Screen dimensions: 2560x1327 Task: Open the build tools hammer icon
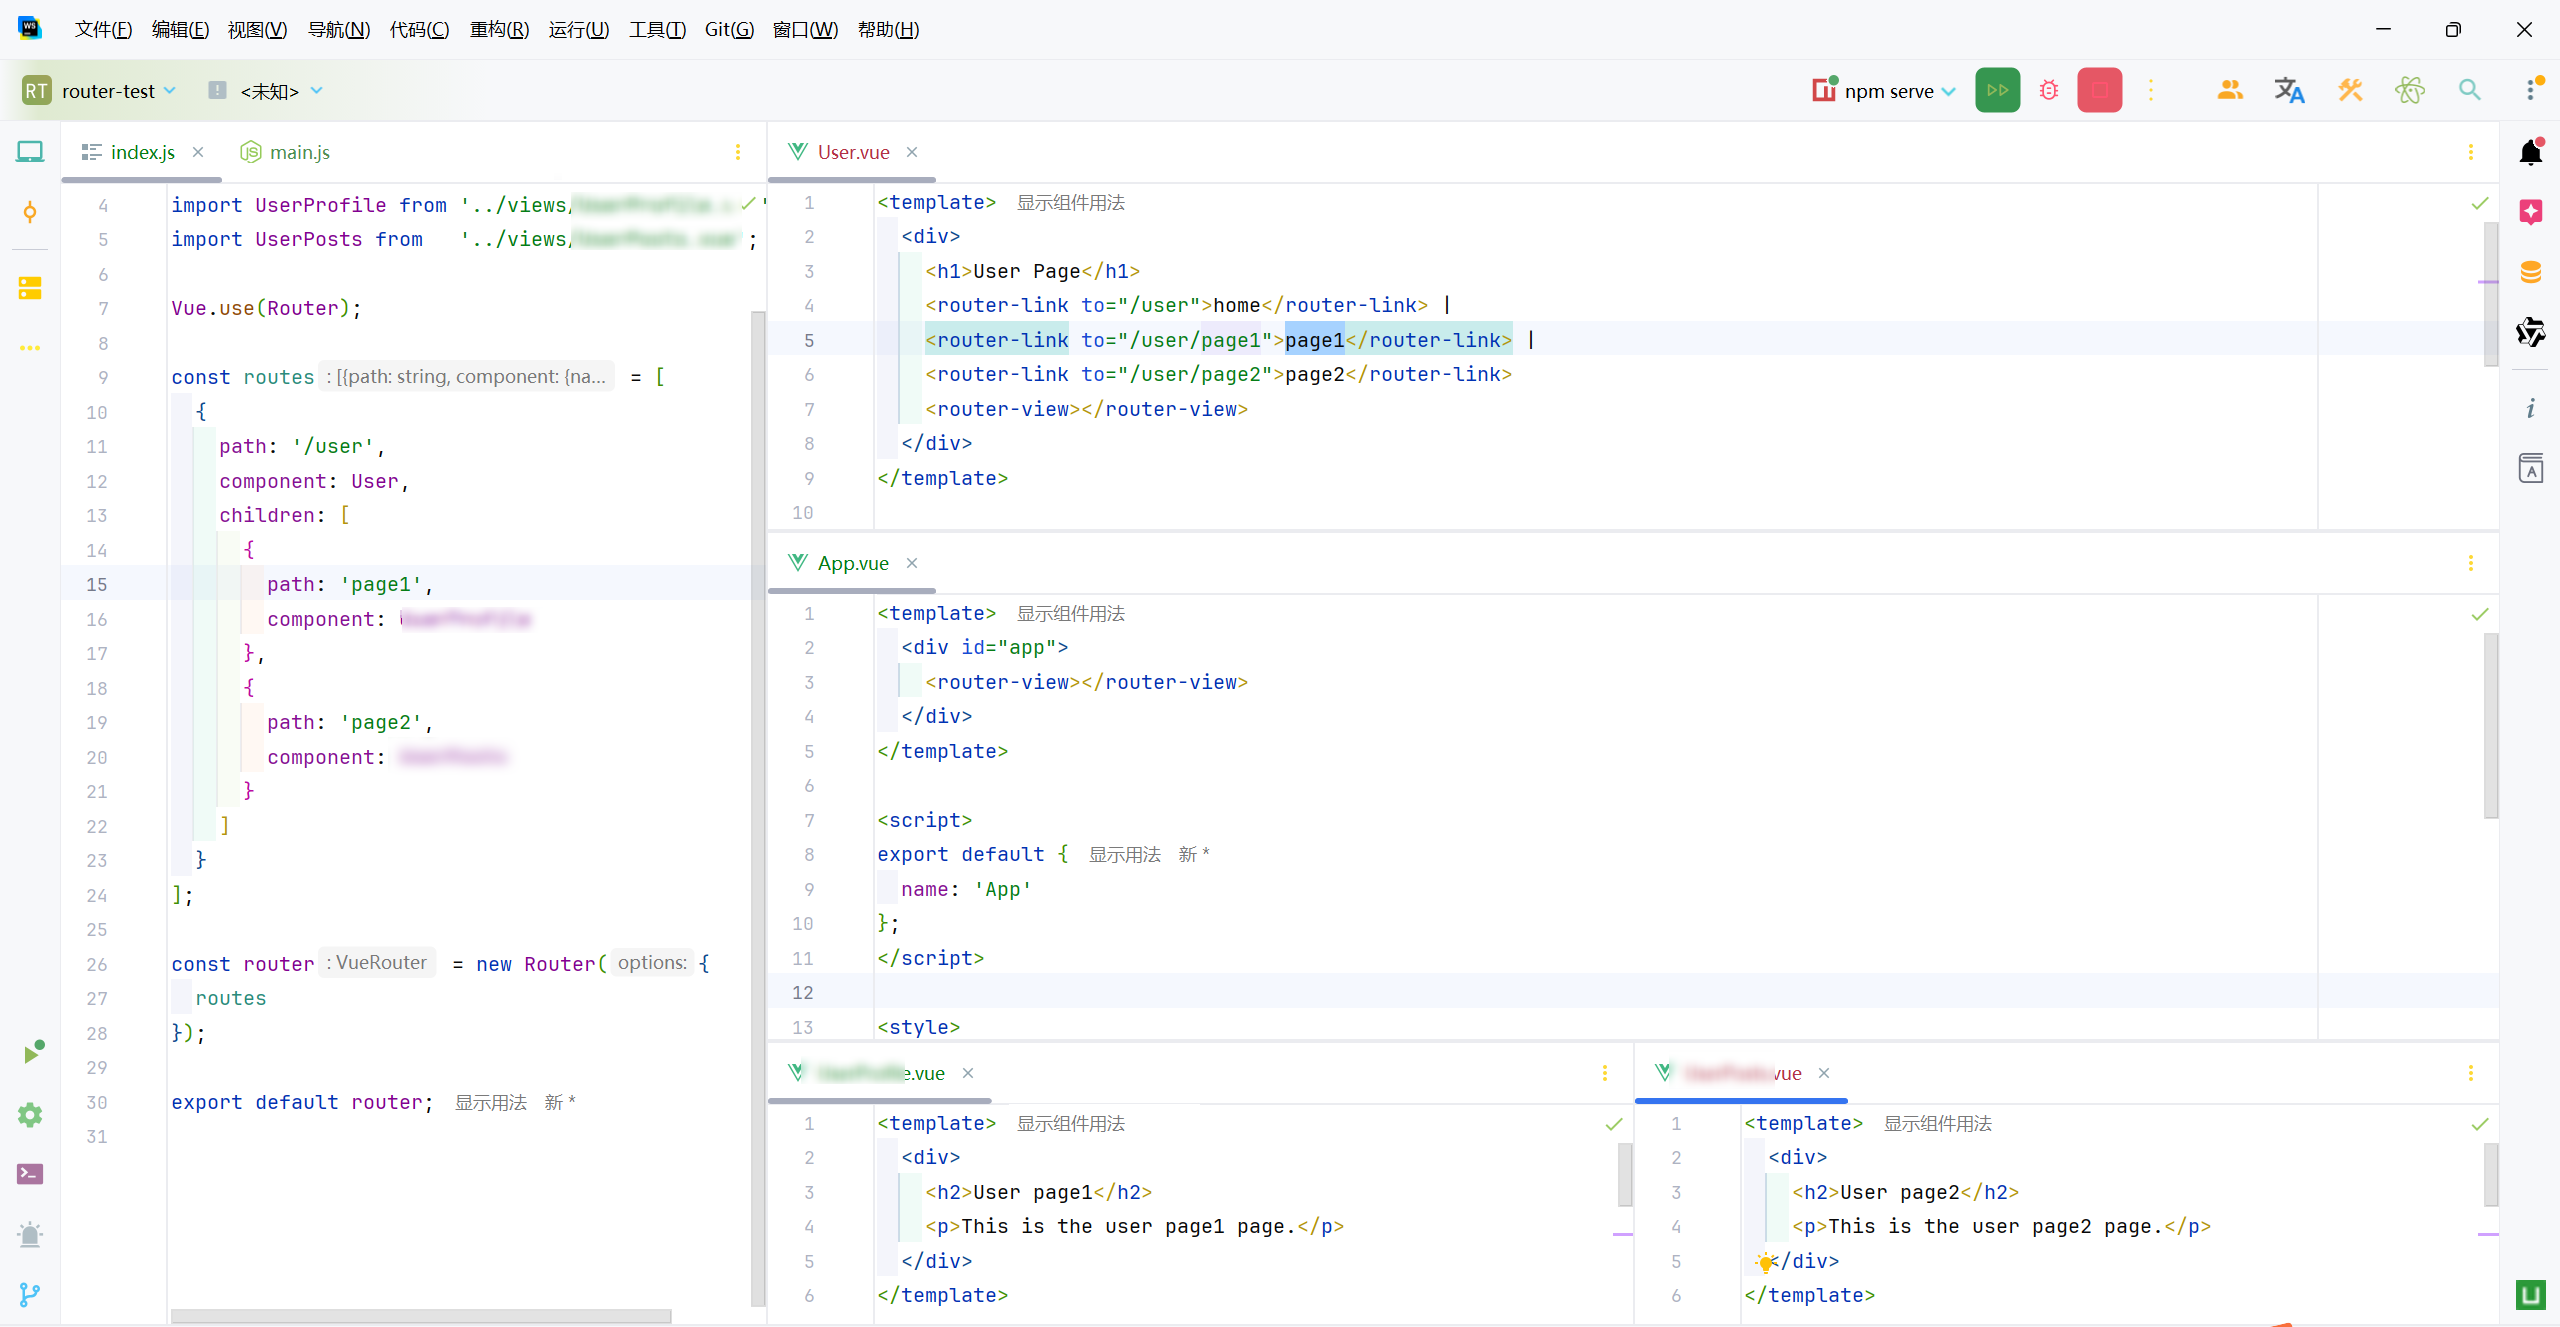pyautogui.click(x=2350, y=90)
